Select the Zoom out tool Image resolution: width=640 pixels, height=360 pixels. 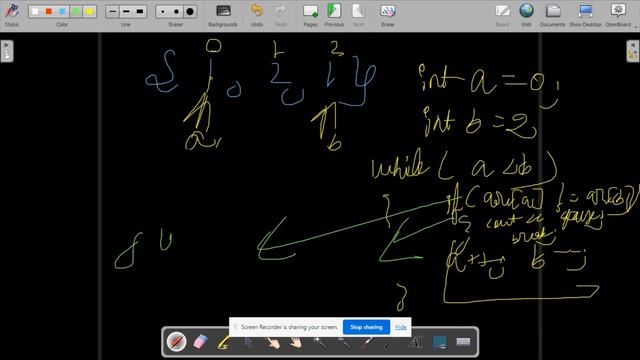(344, 342)
